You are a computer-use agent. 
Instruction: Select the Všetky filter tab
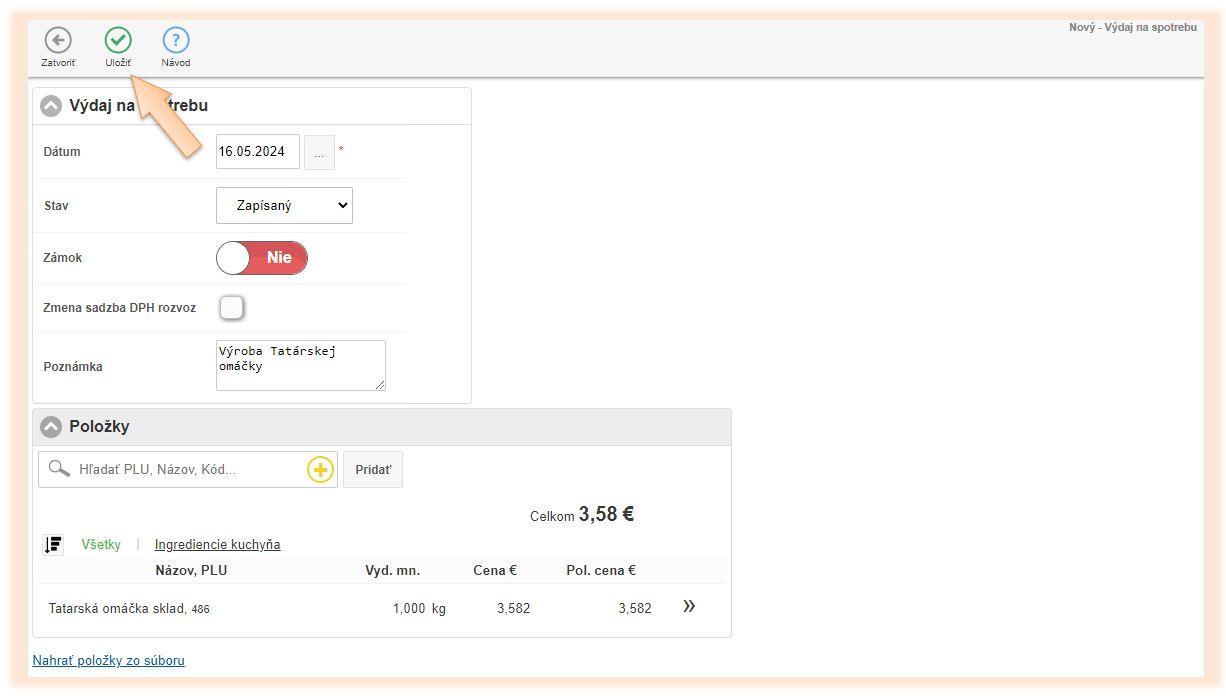(x=101, y=545)
